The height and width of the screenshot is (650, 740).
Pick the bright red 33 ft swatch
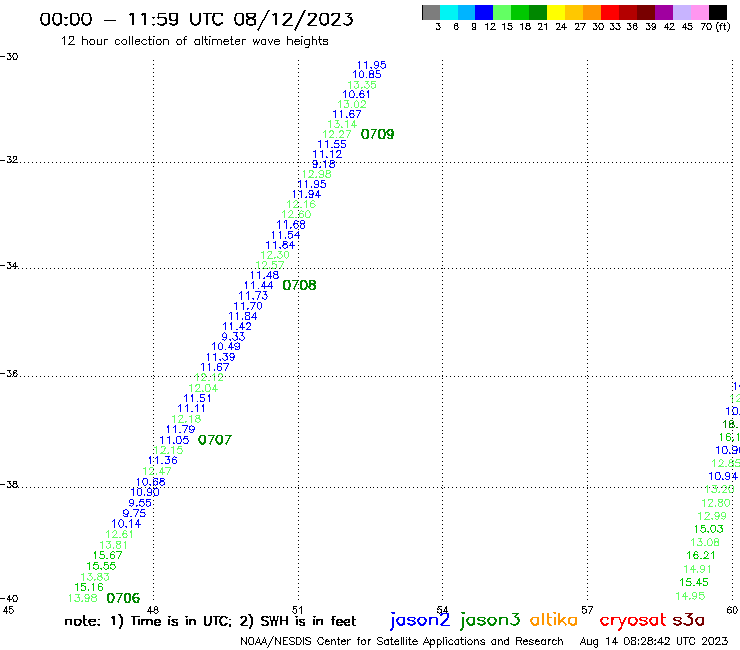click(610, 12)
